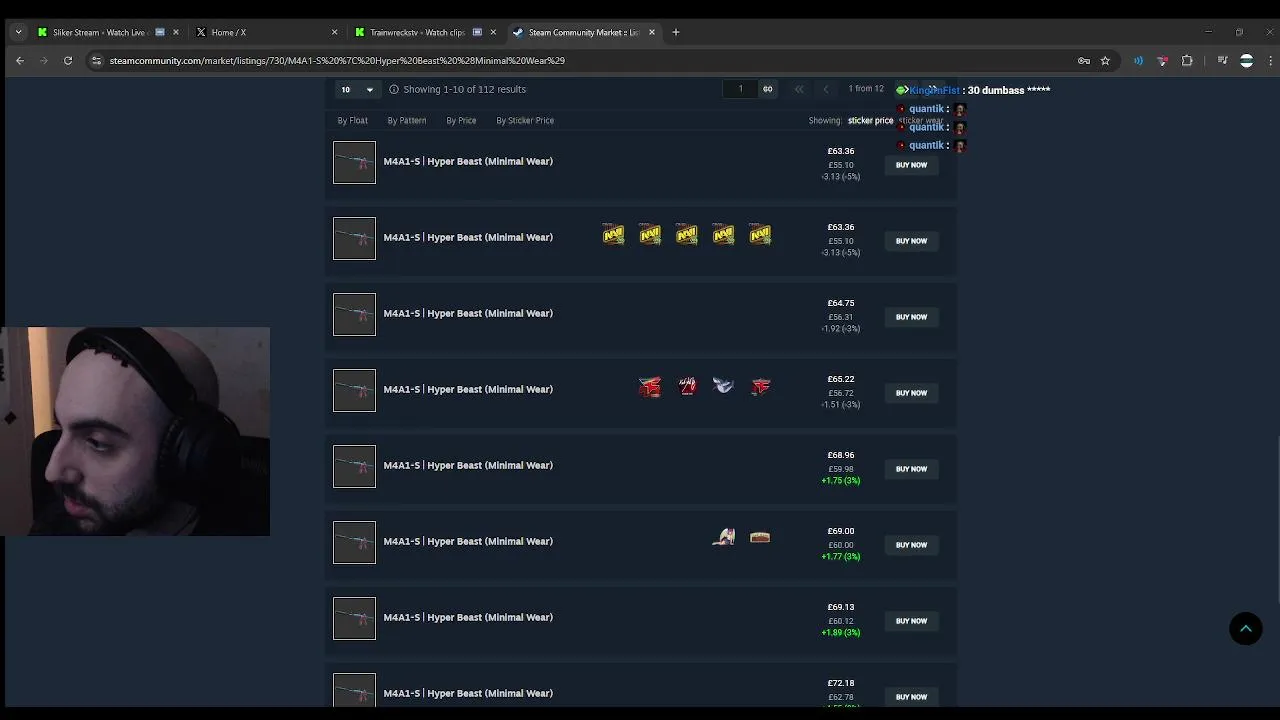
Task: Open M4A1-S Hyper Beast name, £69.13 row
Action: point(468,617)
